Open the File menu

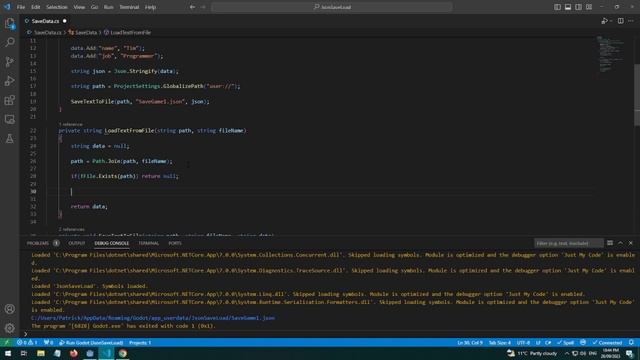tap(21, 7)
